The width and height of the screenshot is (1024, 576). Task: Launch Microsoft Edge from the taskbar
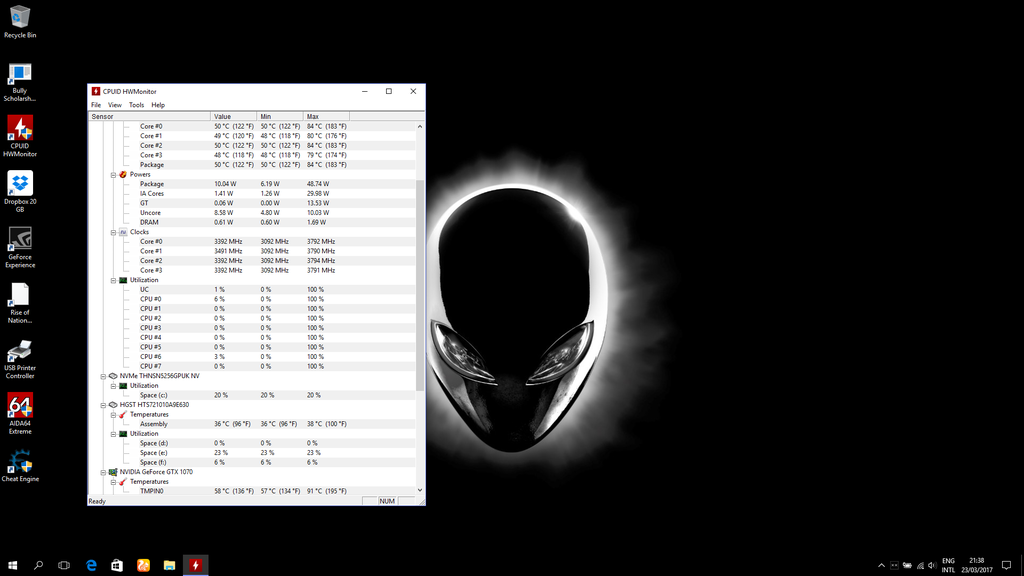(91, 565)
